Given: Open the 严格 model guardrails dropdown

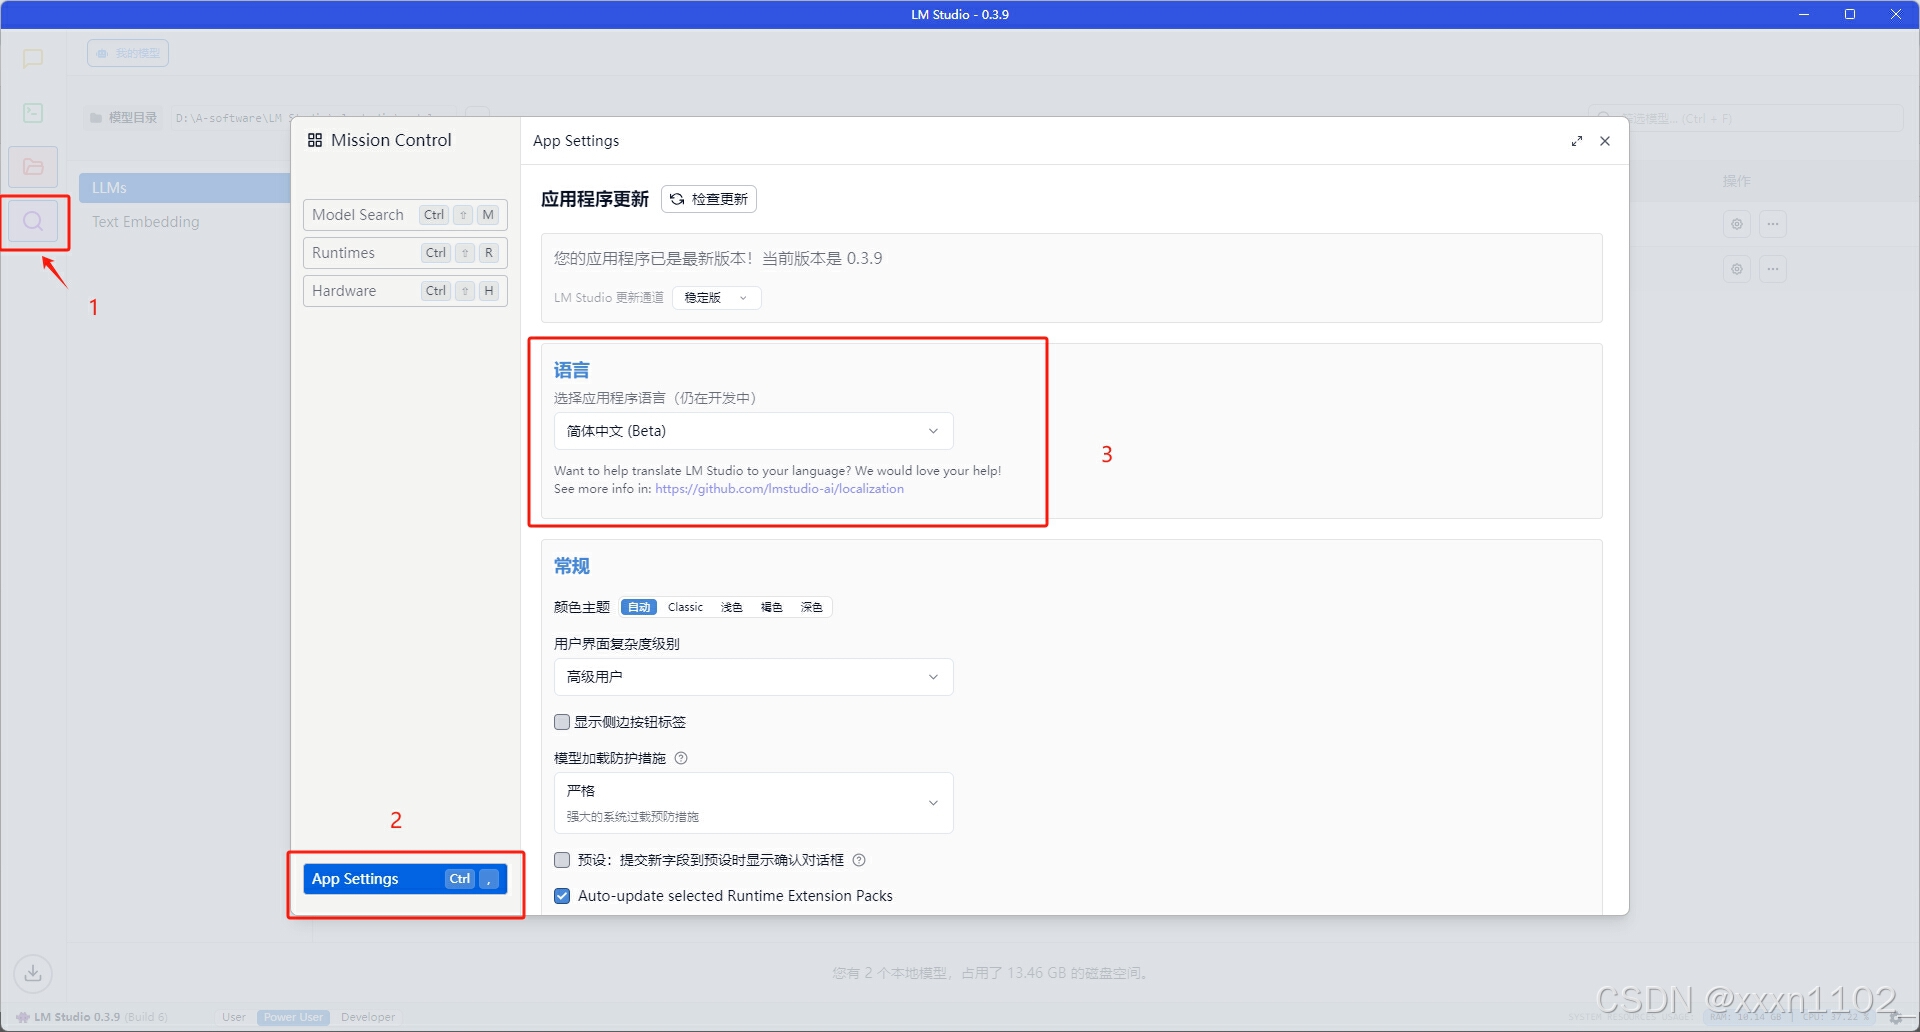Looking at the screenshot, I should tap(753, 803).
